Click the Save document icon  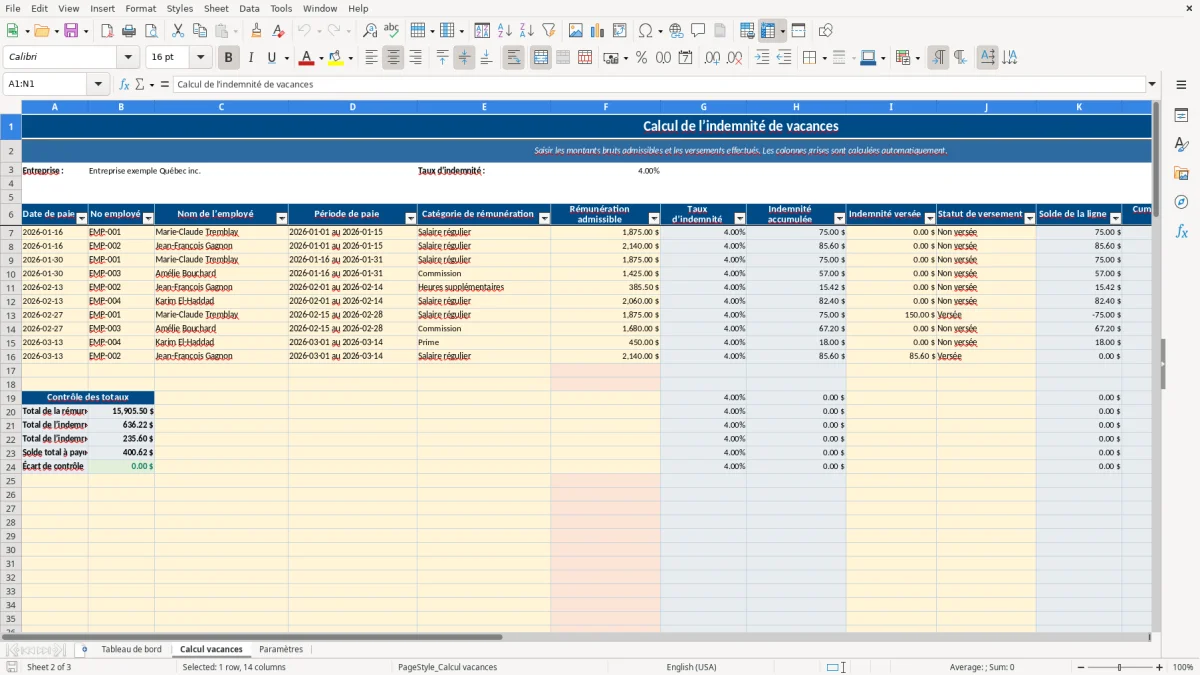click(x=71, y=31)
